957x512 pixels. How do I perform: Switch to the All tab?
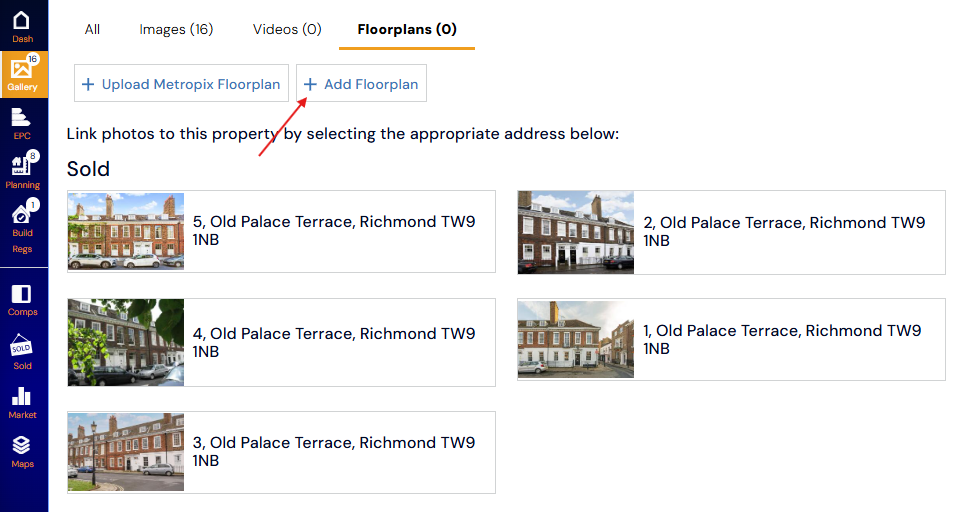[92, 29]
